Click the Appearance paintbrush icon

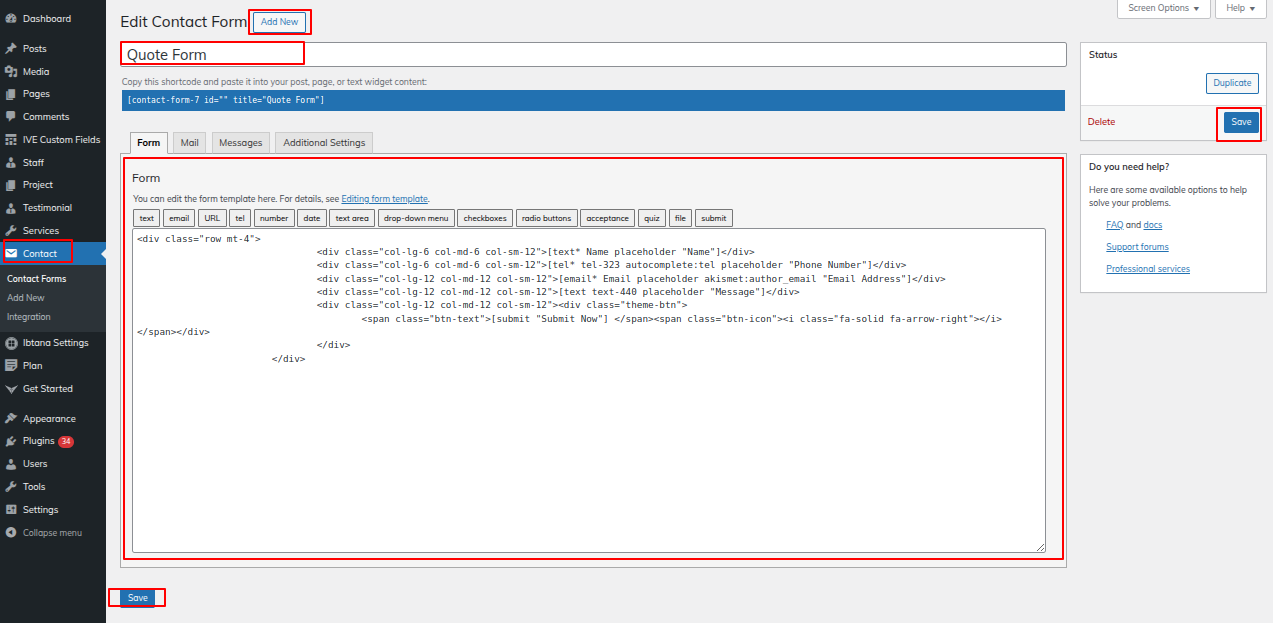[11, 419]
